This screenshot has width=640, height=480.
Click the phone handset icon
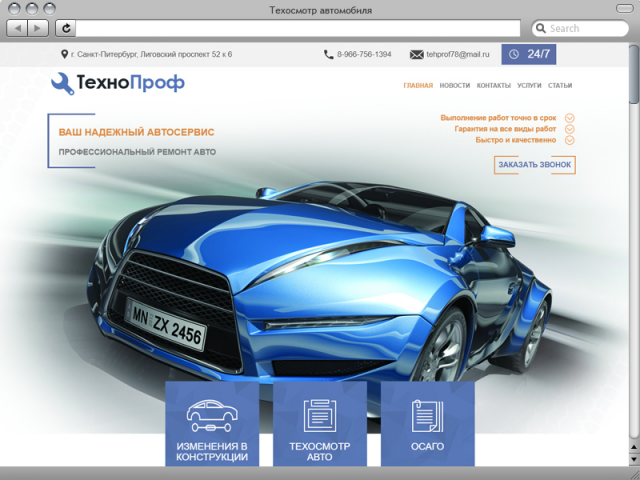pos(329,54)
